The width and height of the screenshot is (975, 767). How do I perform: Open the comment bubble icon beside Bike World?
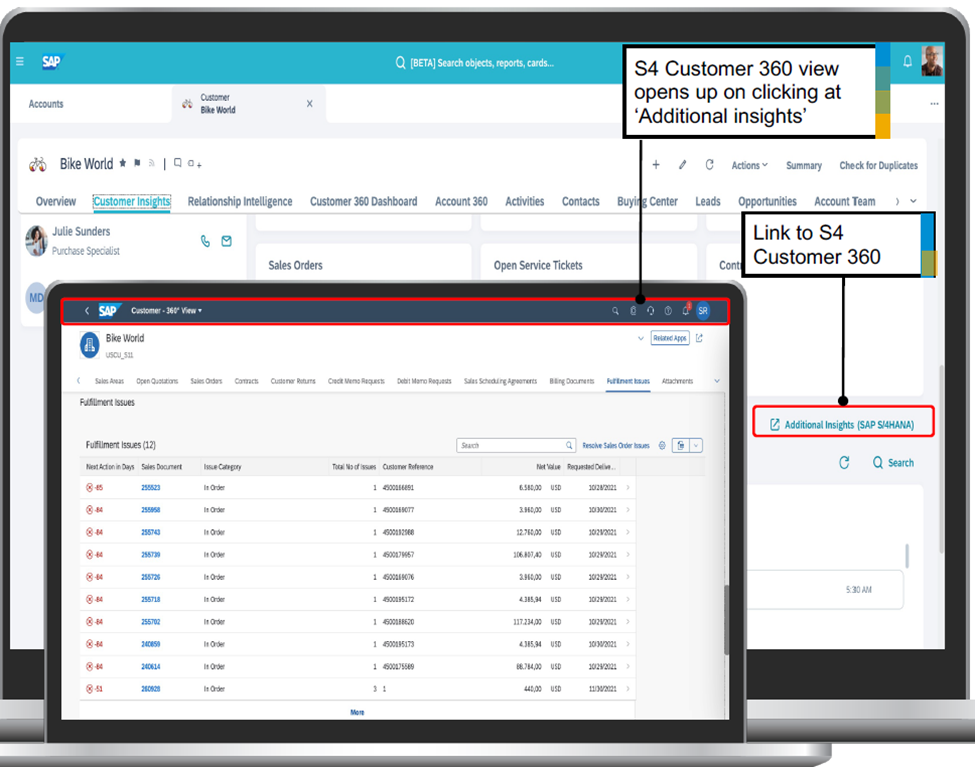[x=178, y=163]
